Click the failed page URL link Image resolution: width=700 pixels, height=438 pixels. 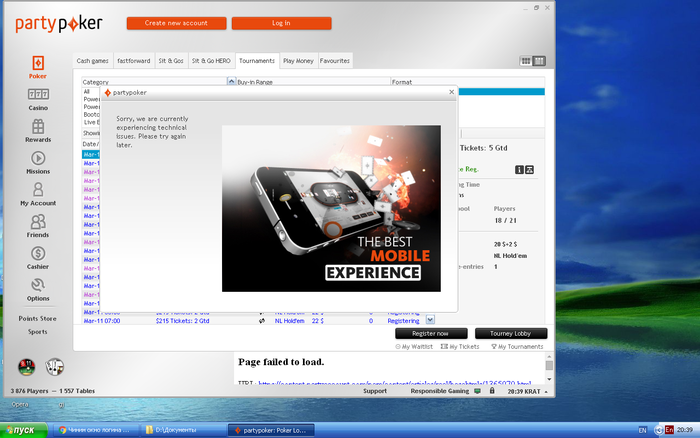pyautogui.click(x=395, y=383)
